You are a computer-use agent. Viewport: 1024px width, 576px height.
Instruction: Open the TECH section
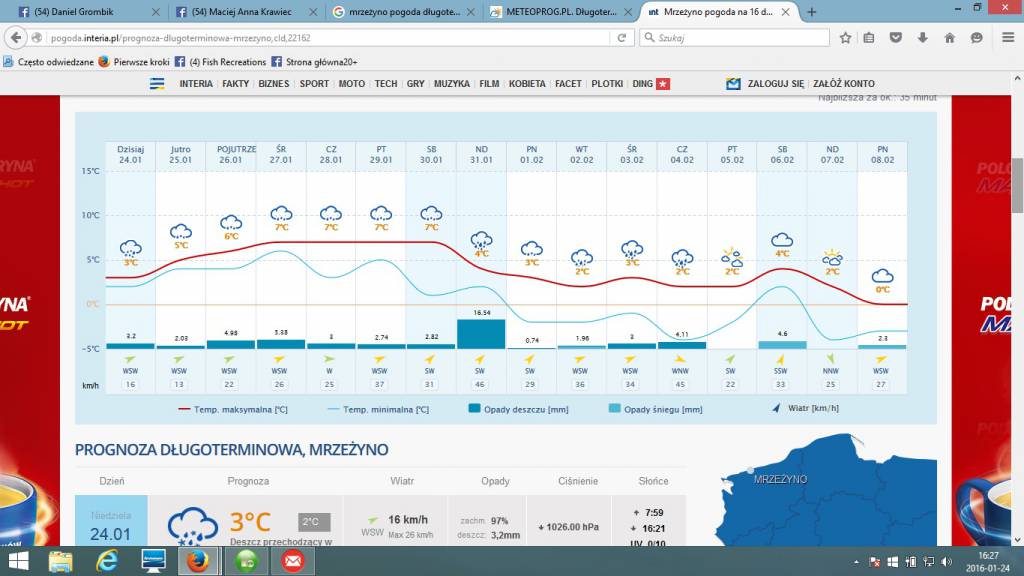pos(385,84)
